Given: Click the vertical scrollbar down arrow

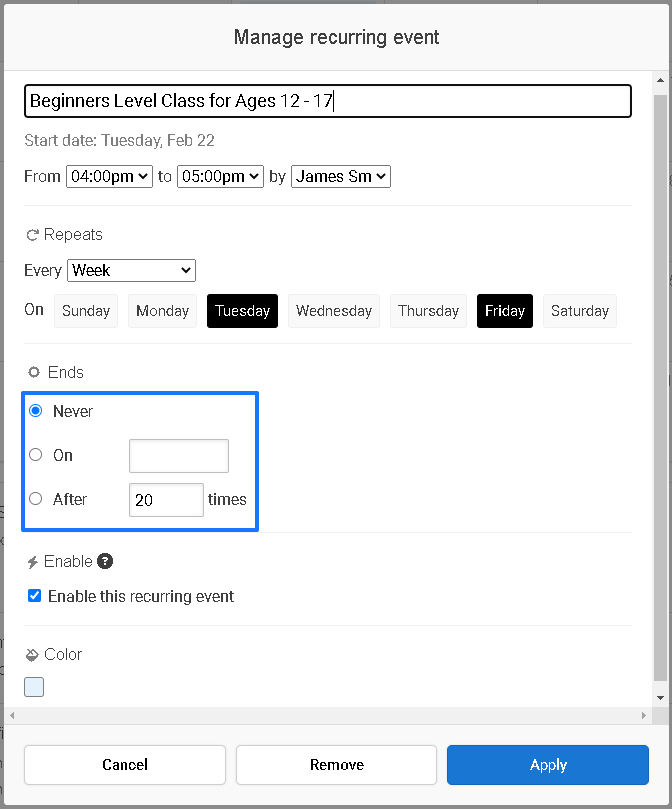Looking at the screenshot, I should (660, 698).
